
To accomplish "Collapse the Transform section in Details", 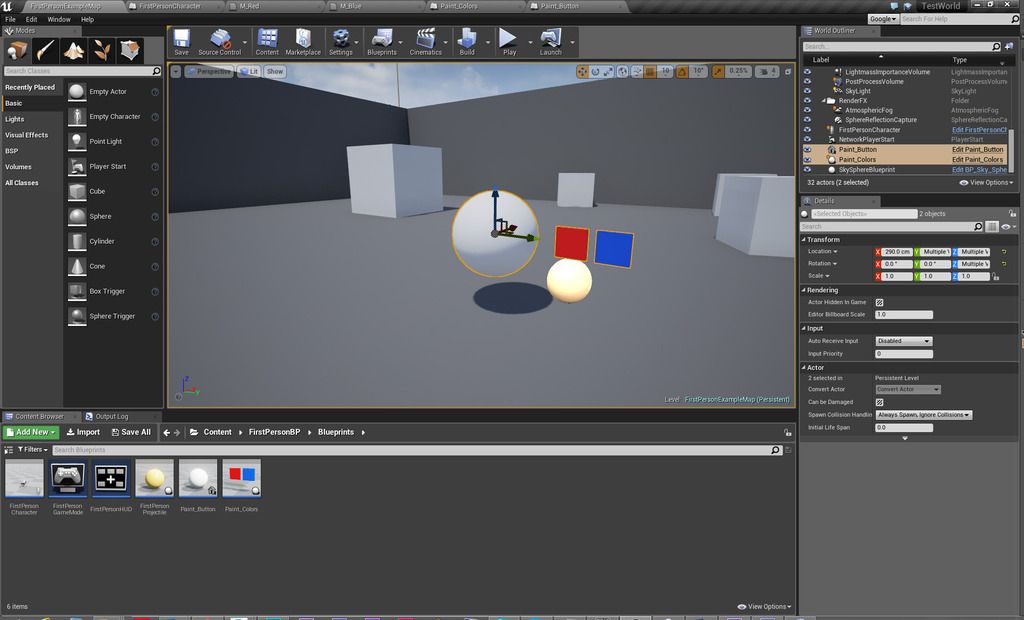I will point(804,240).
